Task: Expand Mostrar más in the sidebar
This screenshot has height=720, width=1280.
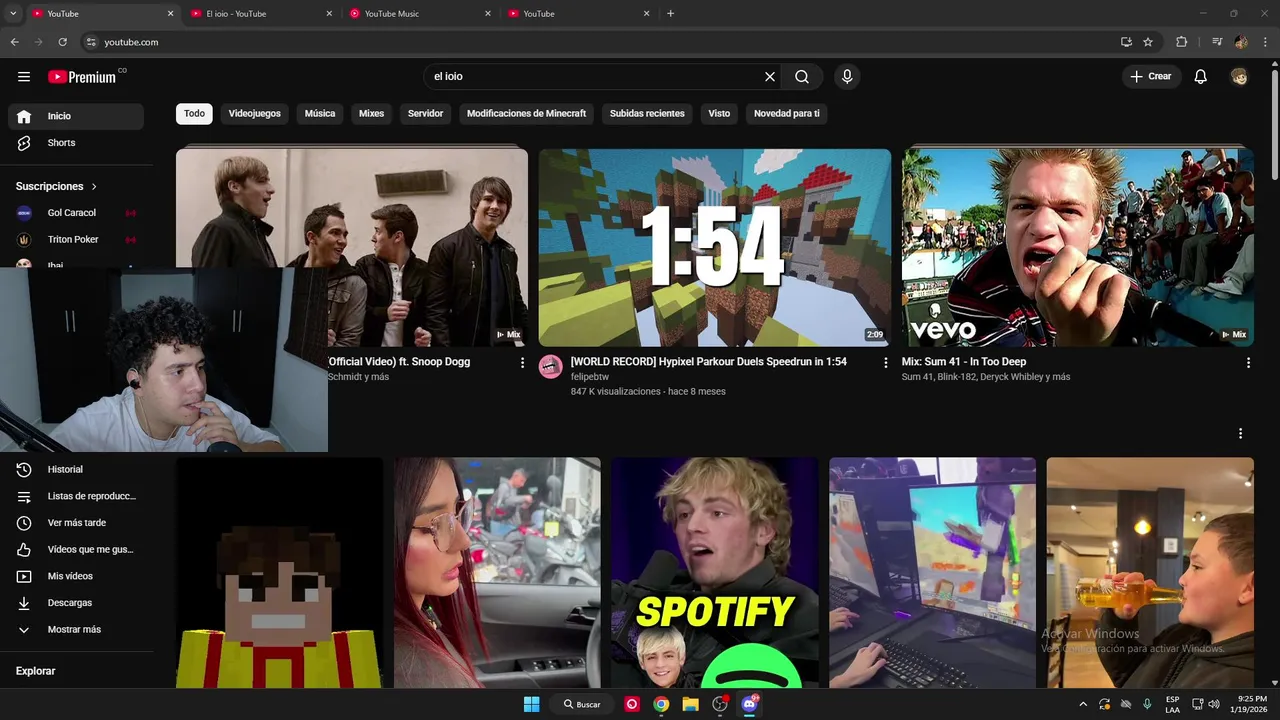Action: click(76, 630)
